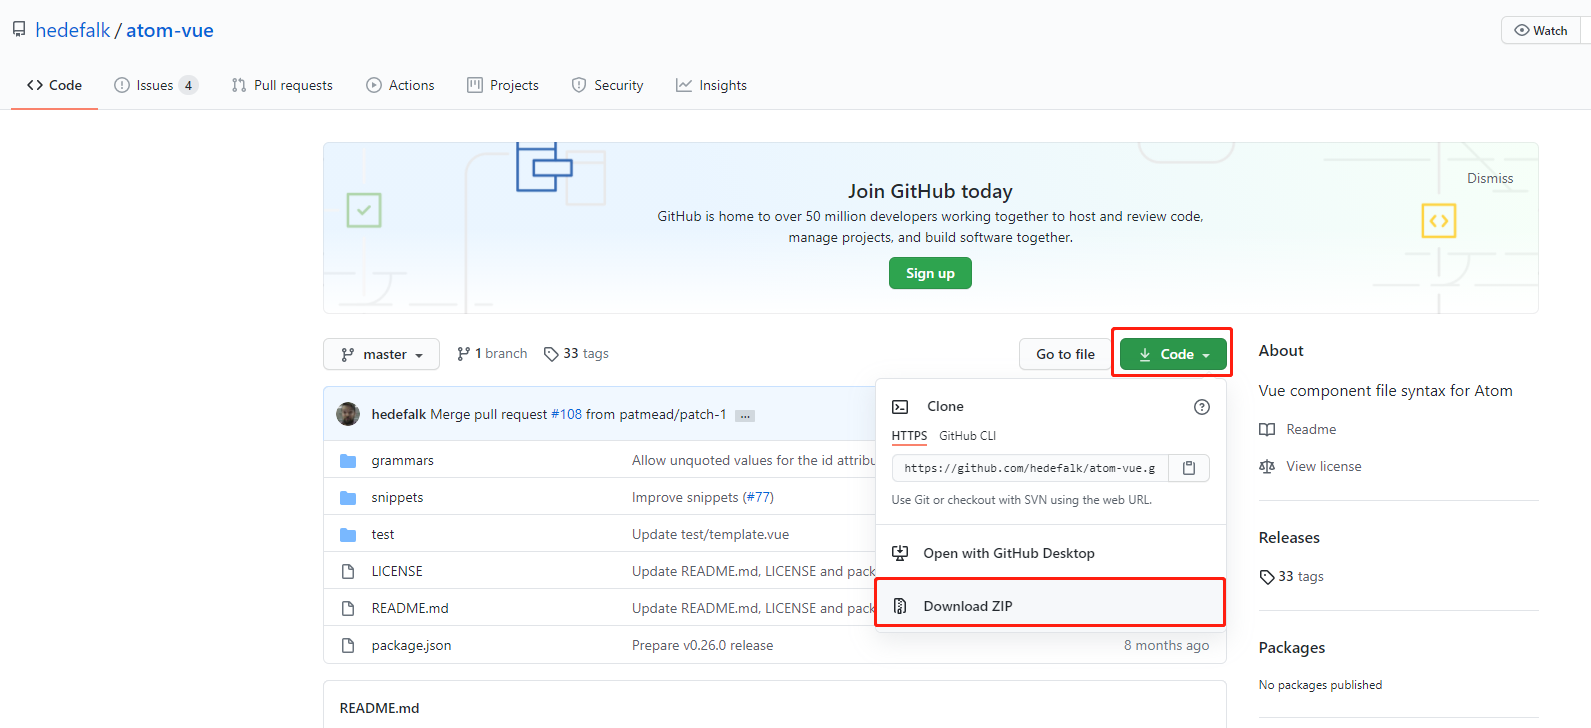1591x728 pixels.
Task: Open the LICENSE file
Action: pyautogui.click(x=397, y=571)
